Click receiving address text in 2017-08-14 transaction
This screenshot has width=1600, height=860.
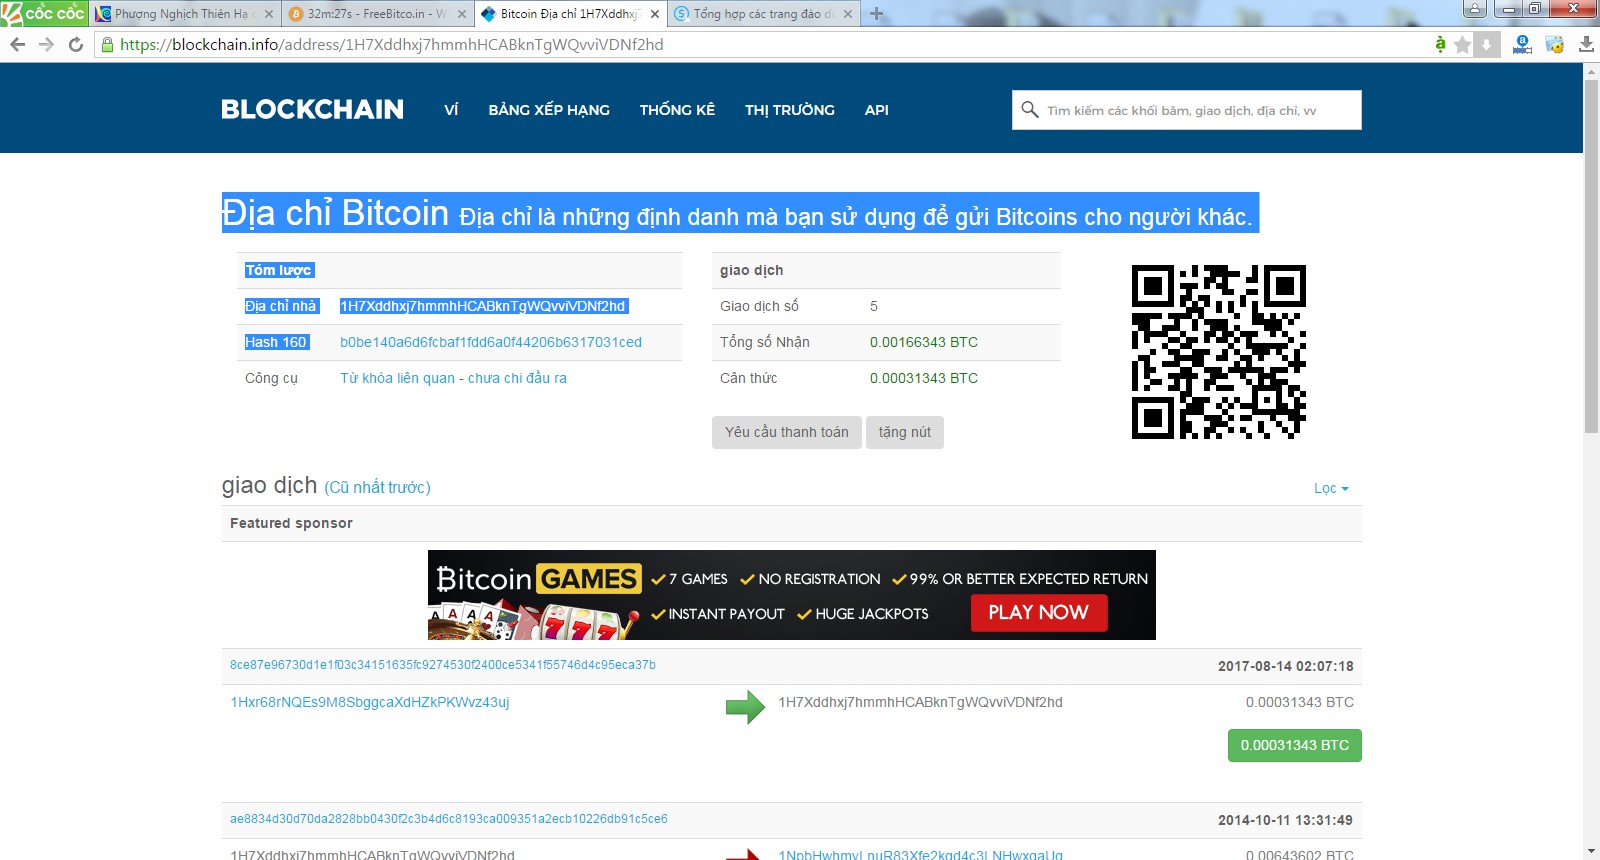tap(921, 702)
